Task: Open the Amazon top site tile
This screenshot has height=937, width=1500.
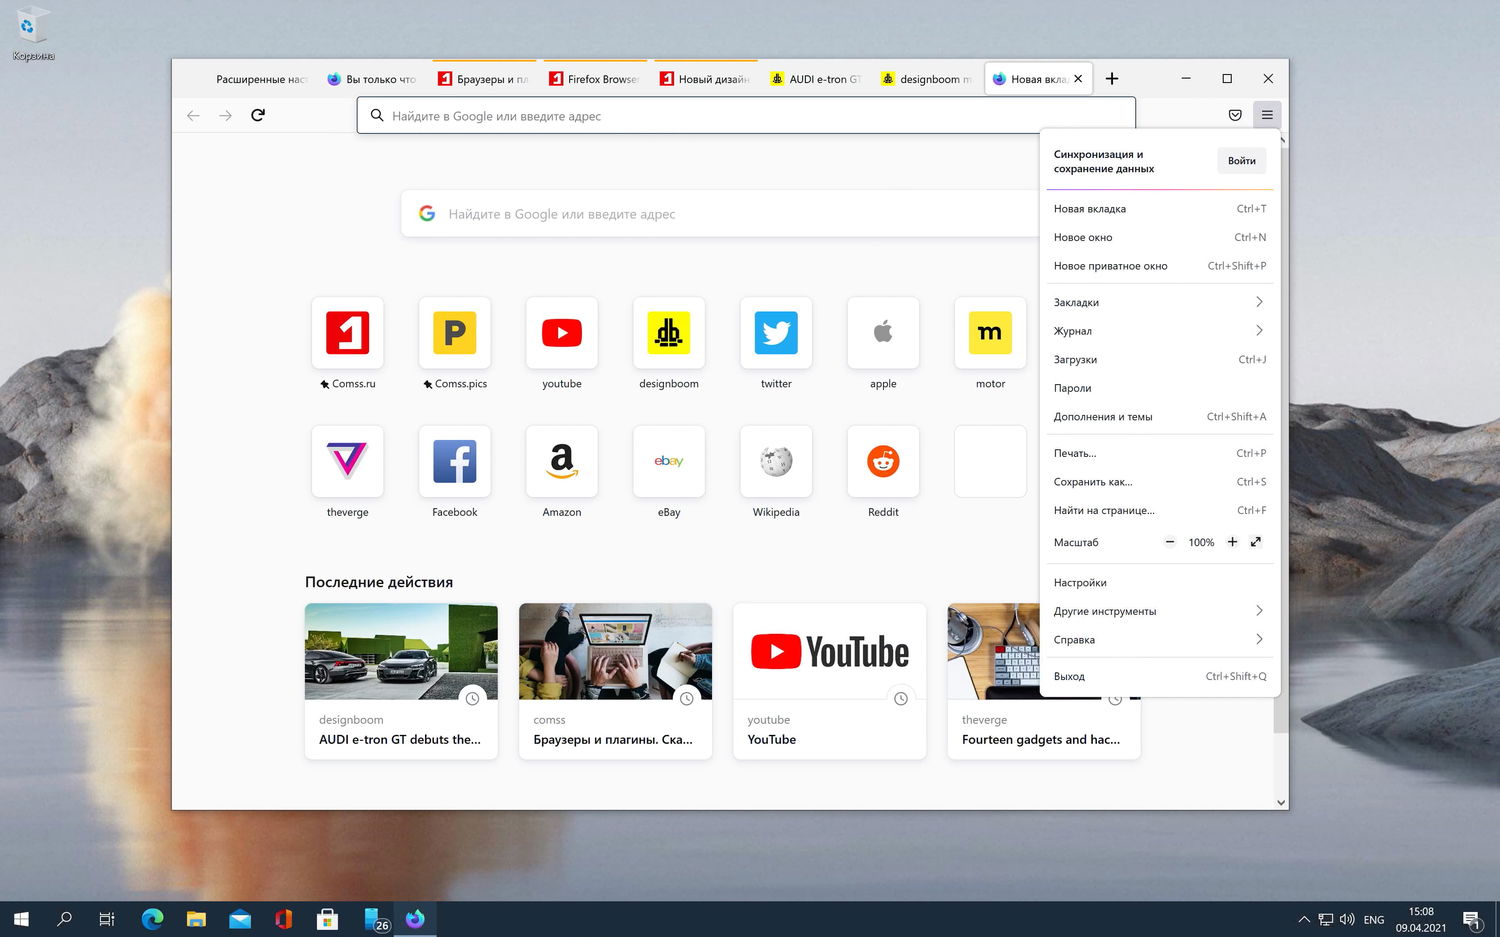Action: (x=562, y=461)
